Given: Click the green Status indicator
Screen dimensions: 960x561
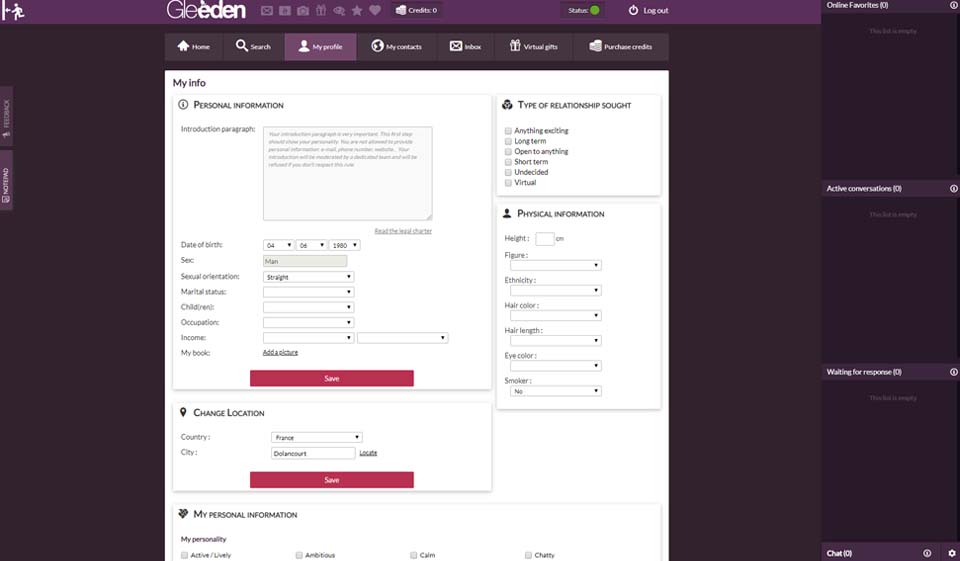Looking at the screenshot, I should (594, 10).
